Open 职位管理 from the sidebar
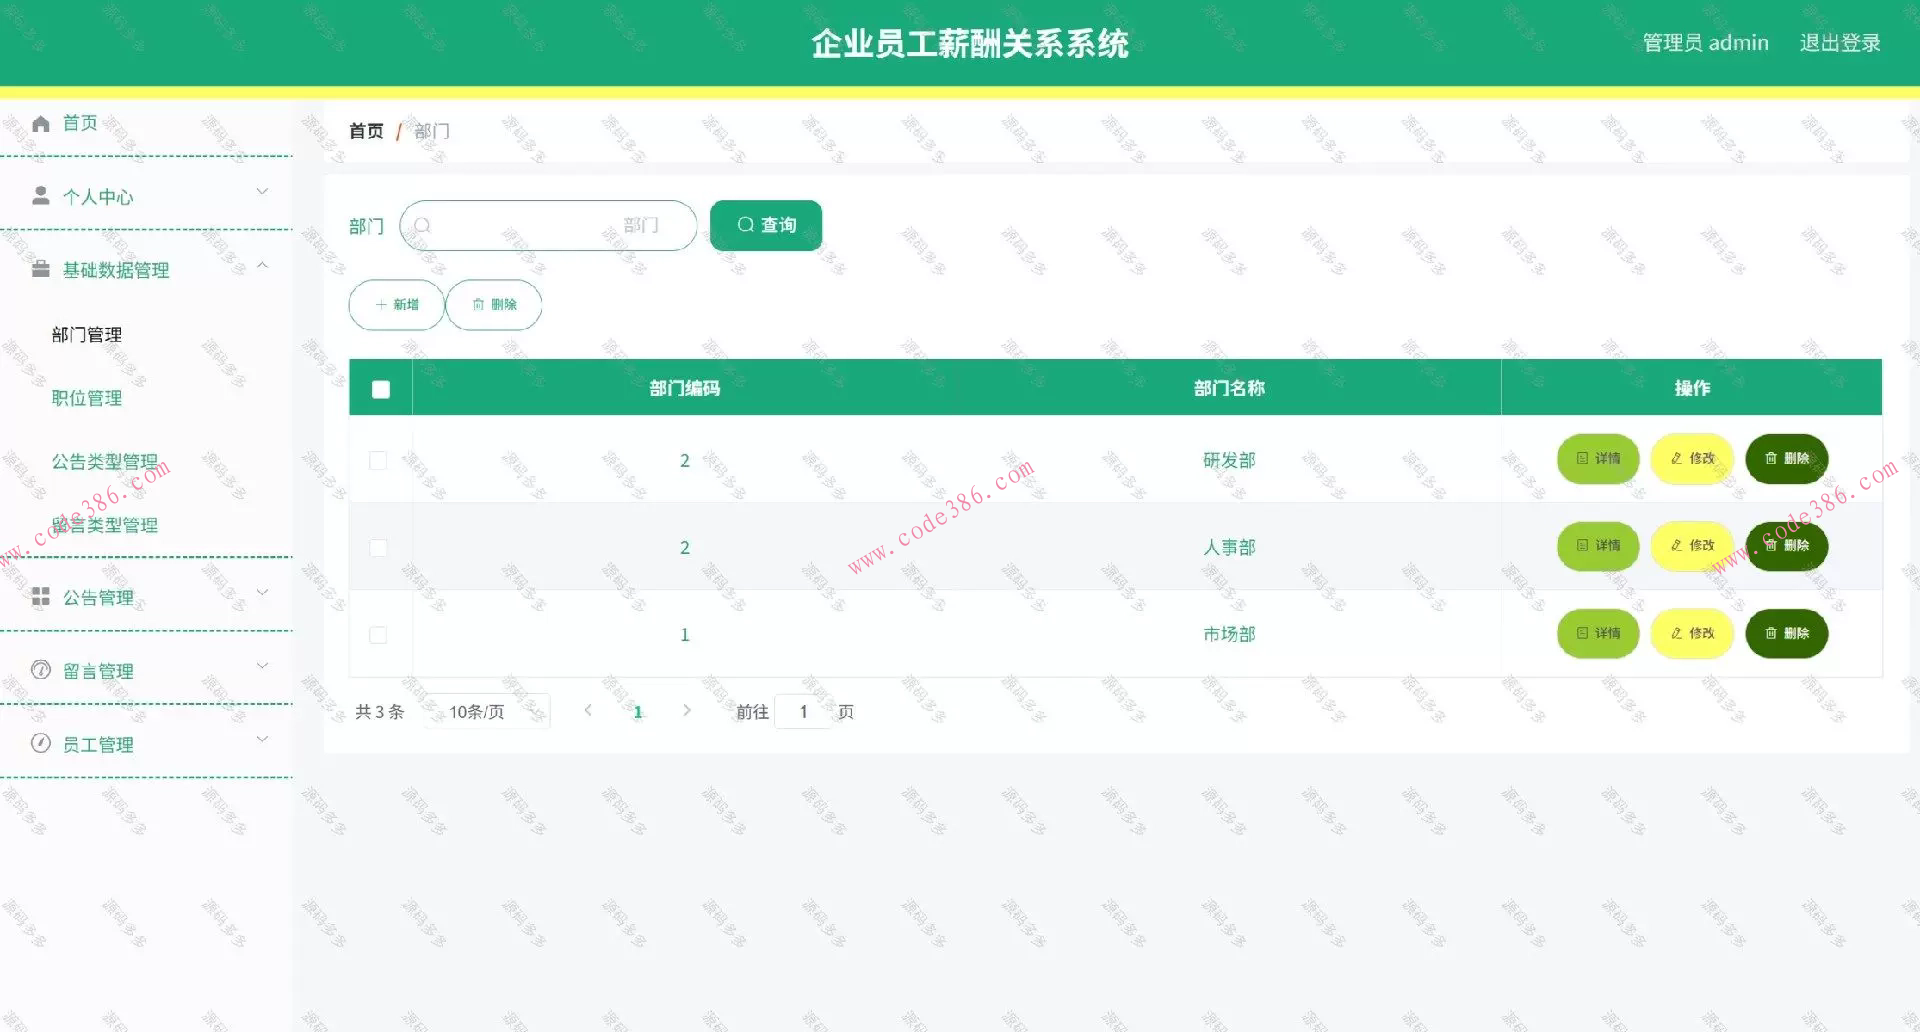 [86, 397]
